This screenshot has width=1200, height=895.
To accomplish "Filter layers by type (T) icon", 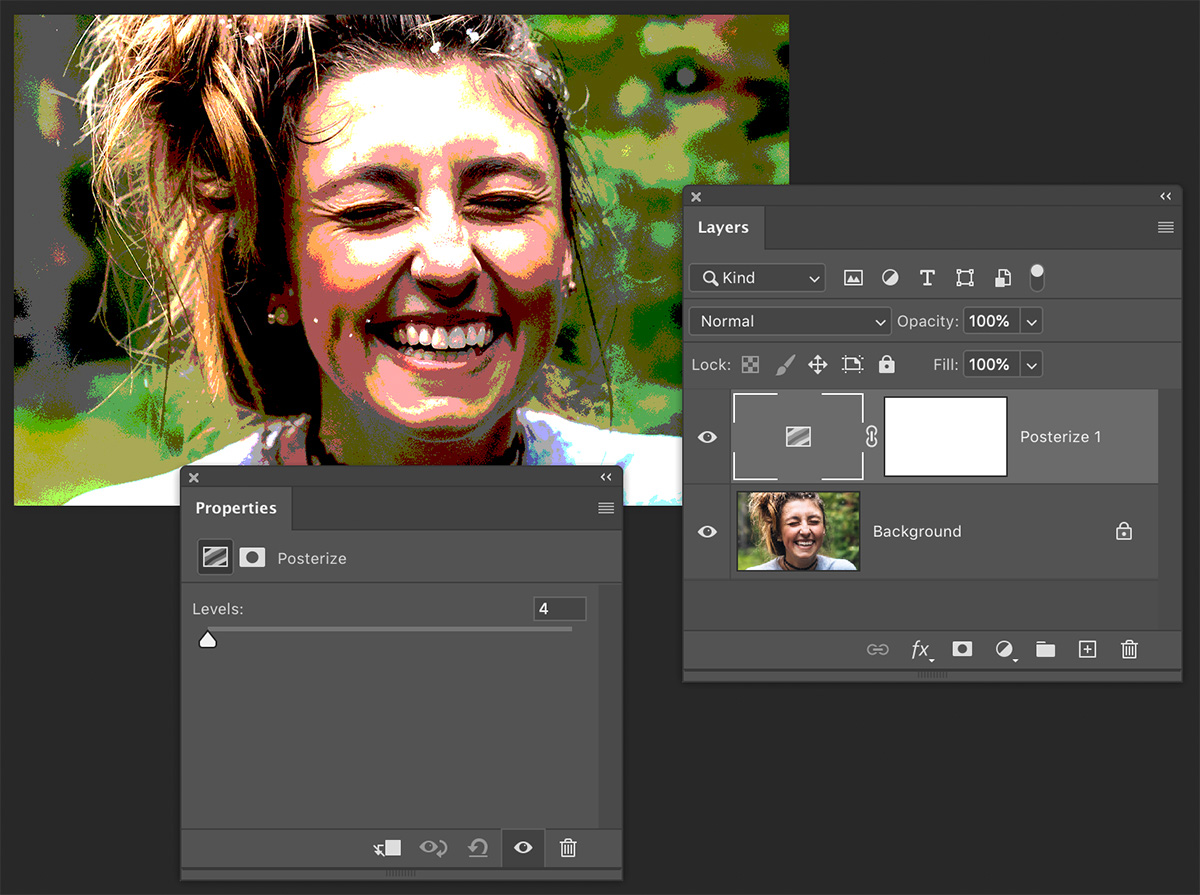I will tap(927, 278).
